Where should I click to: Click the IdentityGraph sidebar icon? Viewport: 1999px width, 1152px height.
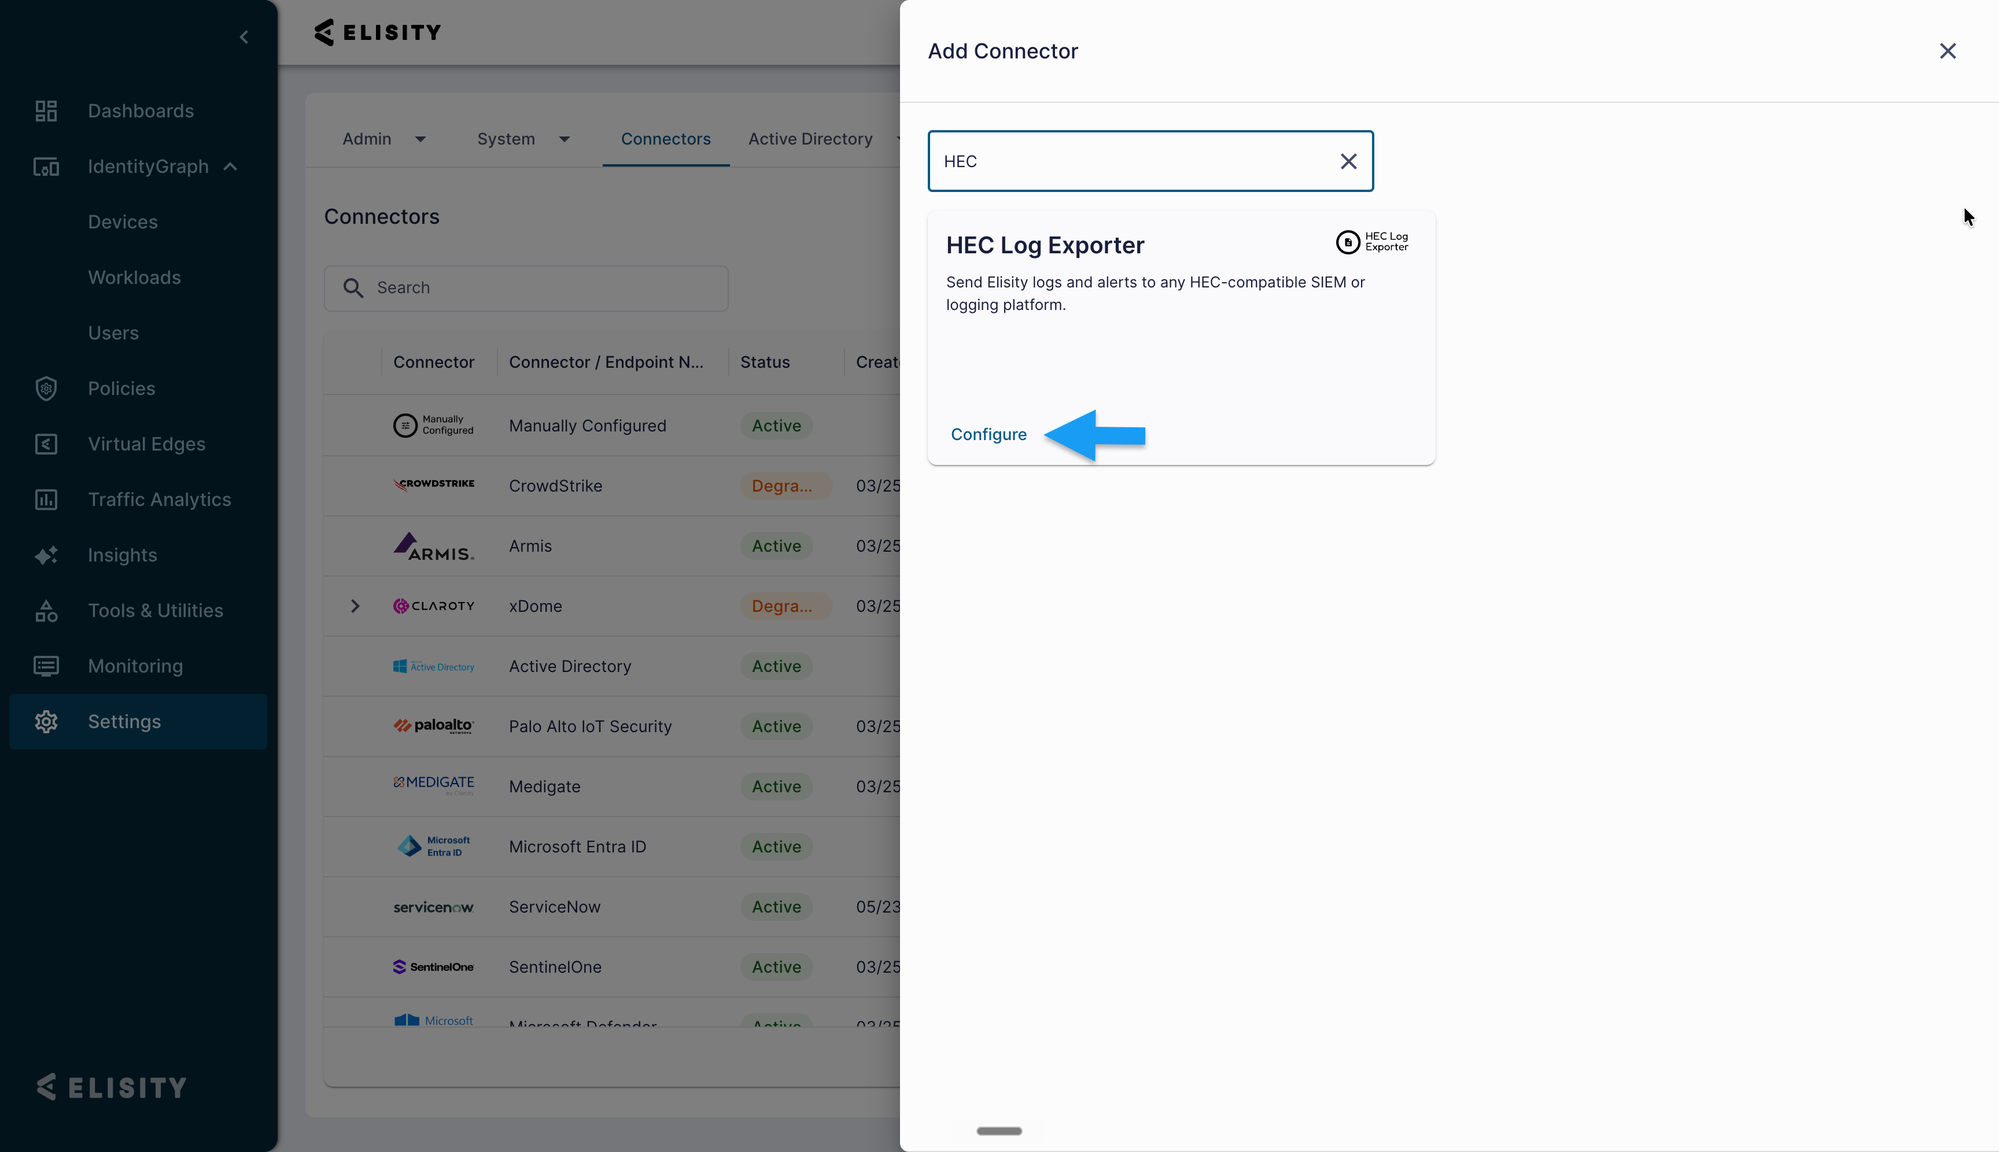click(46, 167)
